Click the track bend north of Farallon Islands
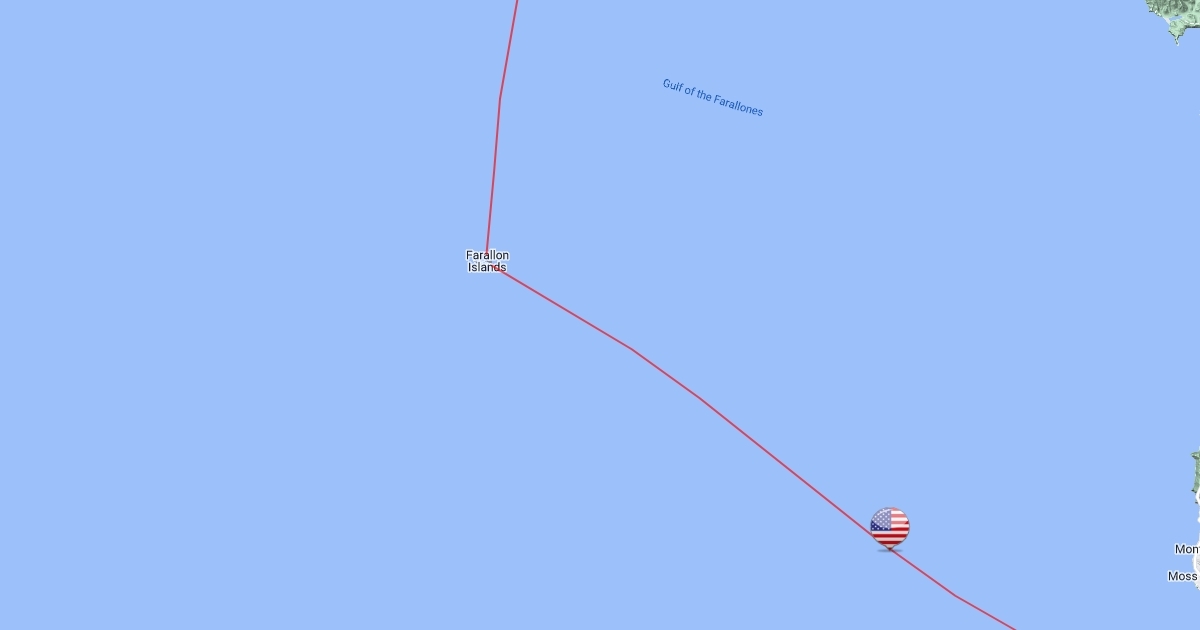This screenshot has height=630, width=1200. 500,98
